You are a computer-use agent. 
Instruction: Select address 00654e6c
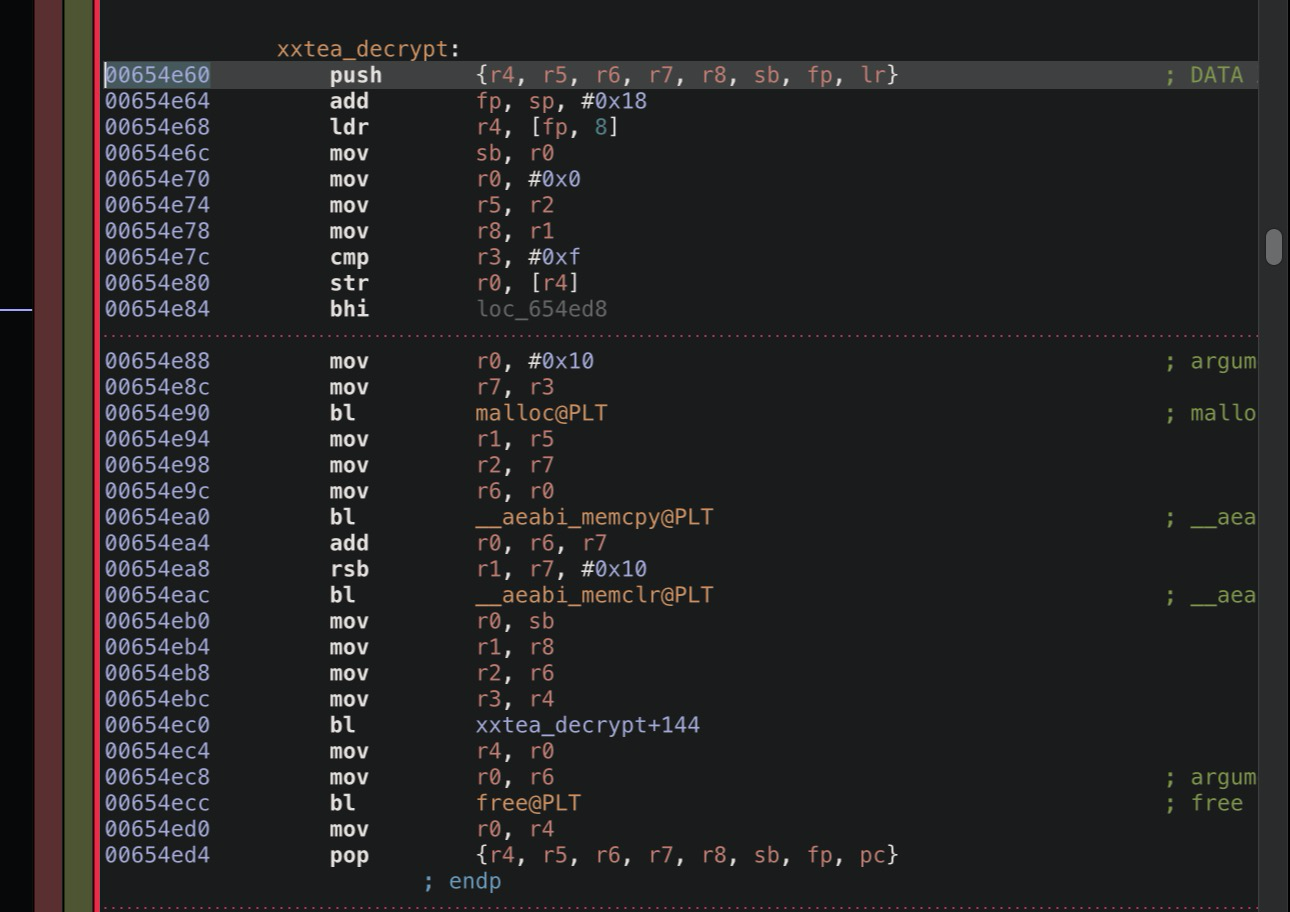click(158, 153)
